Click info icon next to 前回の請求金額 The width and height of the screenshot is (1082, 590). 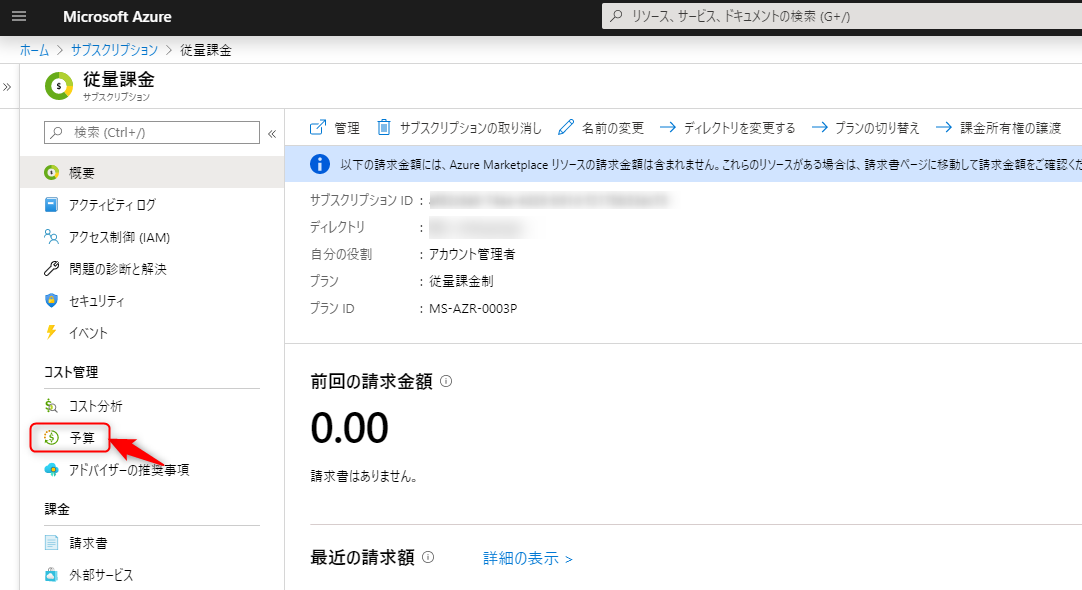click(446, 381)
